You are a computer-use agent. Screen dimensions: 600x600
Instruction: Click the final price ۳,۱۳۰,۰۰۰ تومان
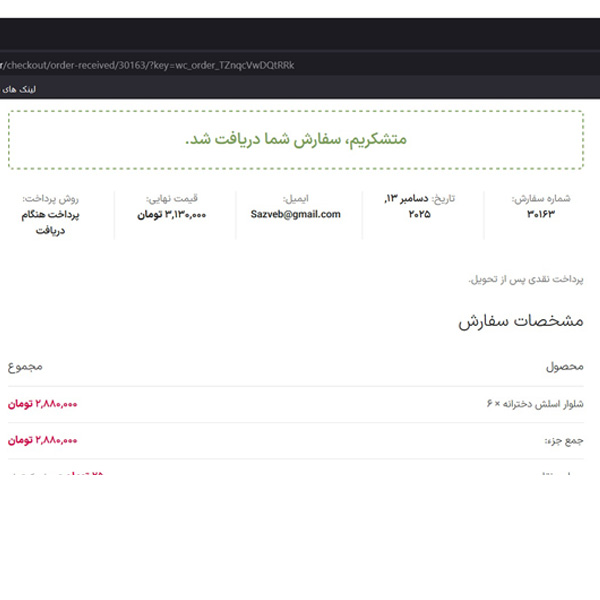coord(171,214)
